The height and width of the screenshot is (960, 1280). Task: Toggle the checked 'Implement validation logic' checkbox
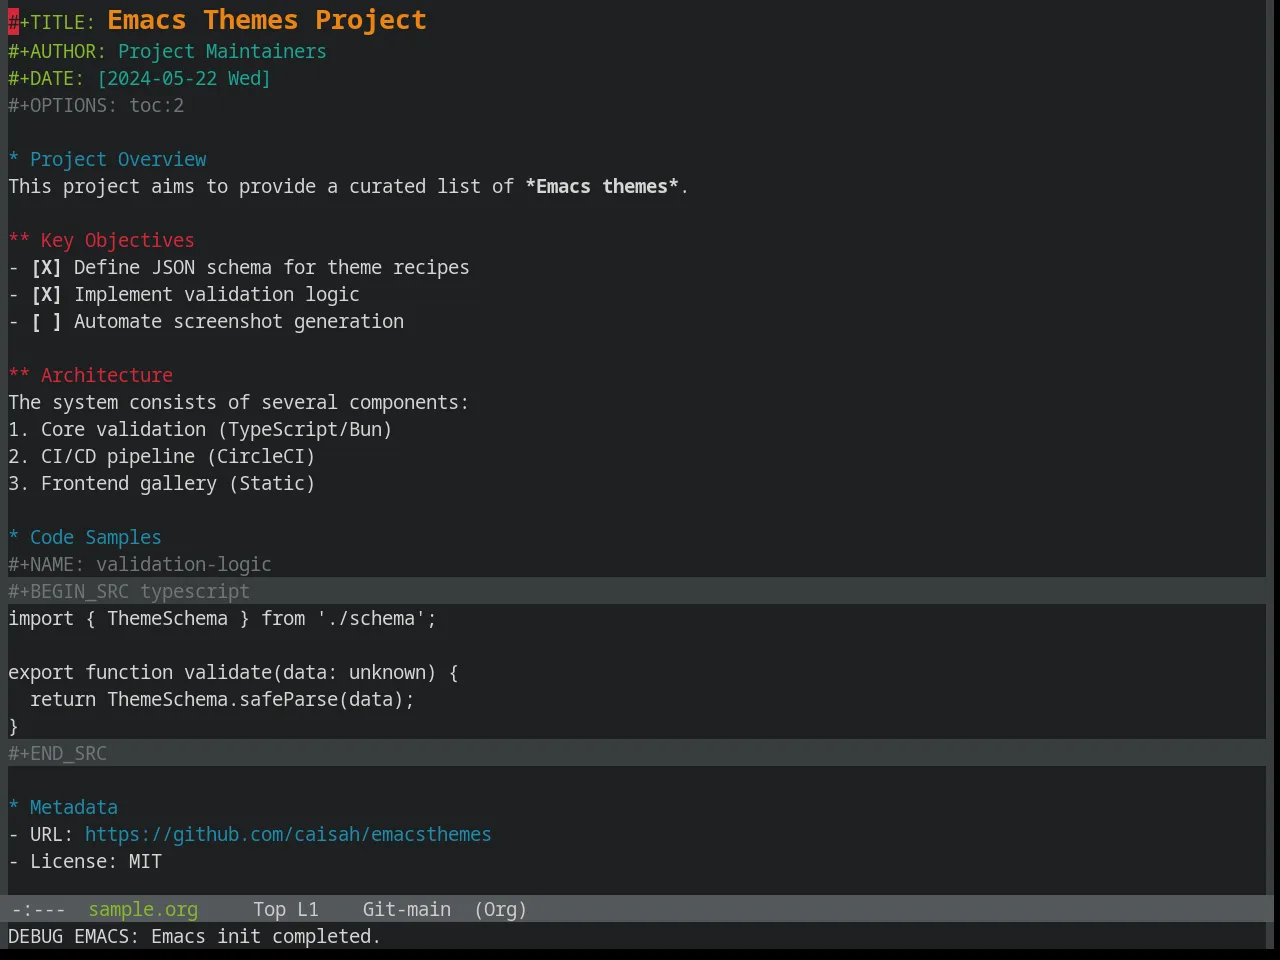[46, 295]
